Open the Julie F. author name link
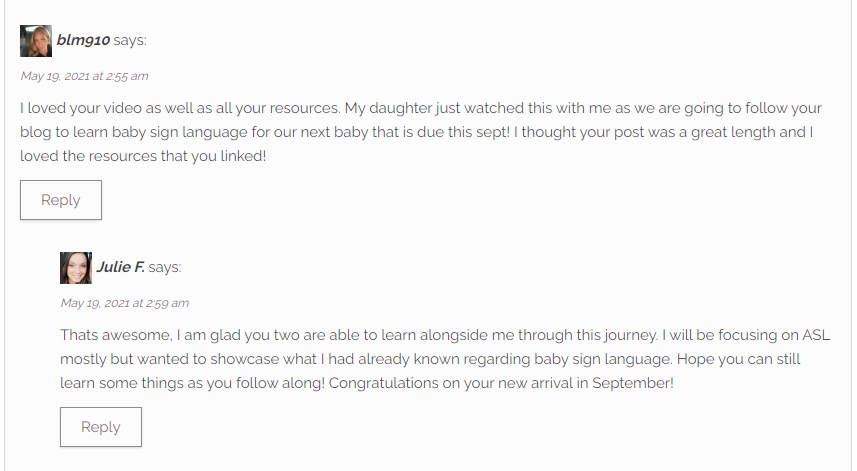857x471 pixels. (121, 267)
